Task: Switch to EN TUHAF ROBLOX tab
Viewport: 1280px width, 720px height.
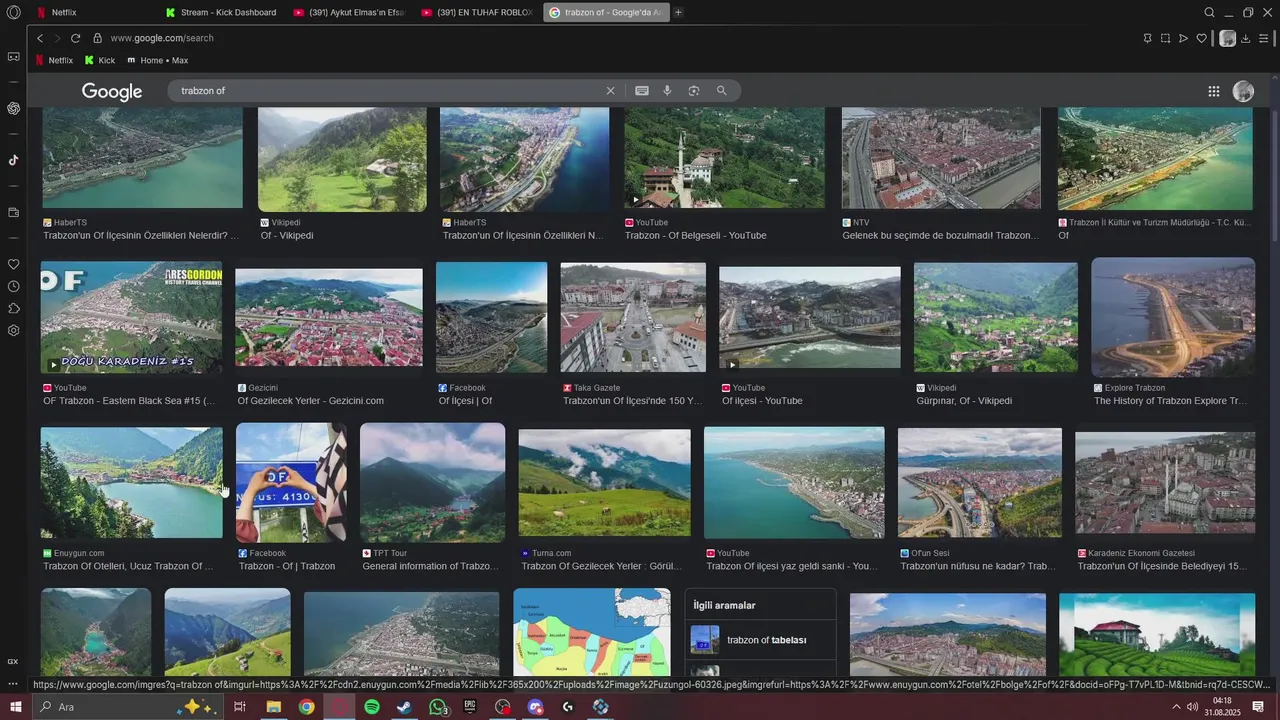Action: coord(477,12)
